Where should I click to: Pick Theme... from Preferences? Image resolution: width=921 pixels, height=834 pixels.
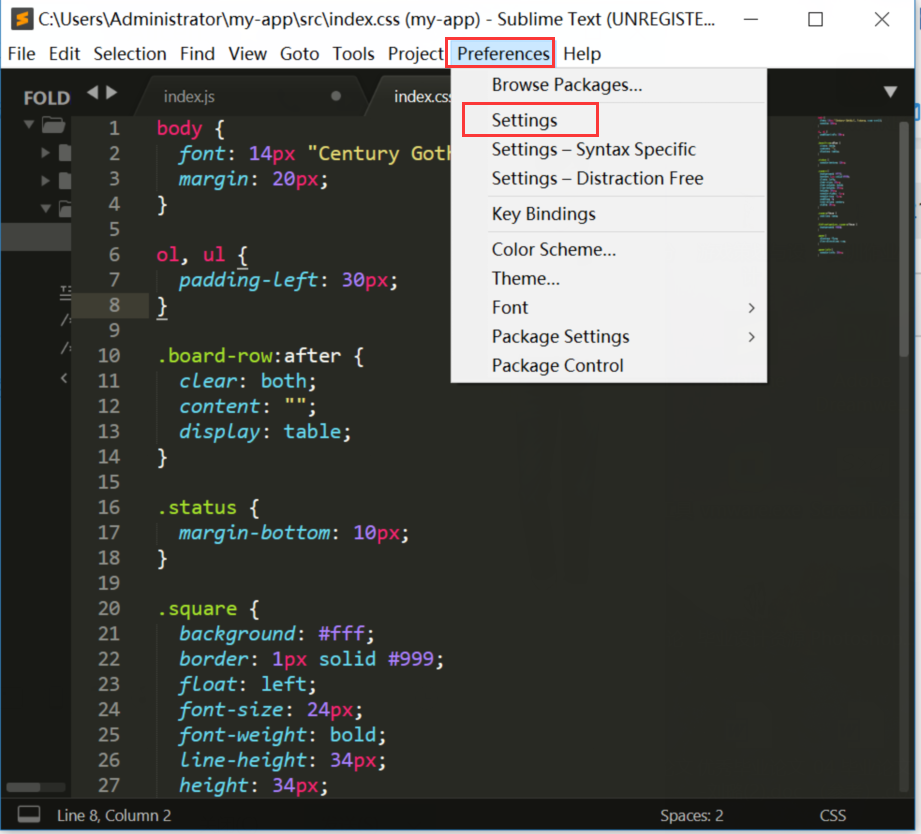(609, 278)
